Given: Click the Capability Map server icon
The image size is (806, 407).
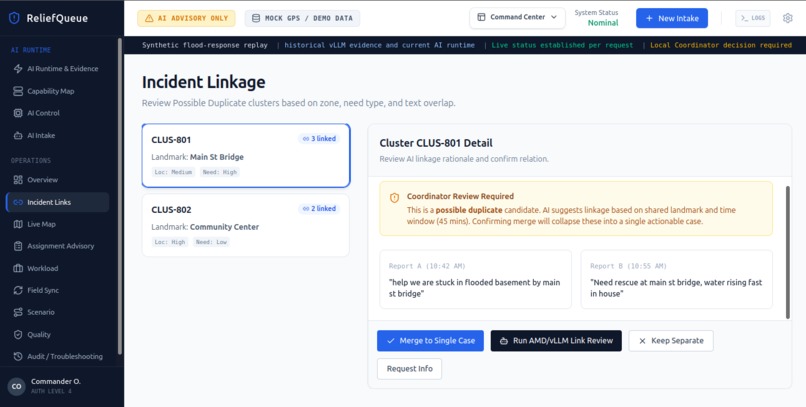Looking at the screenshot, I should (x=18, y=91).
